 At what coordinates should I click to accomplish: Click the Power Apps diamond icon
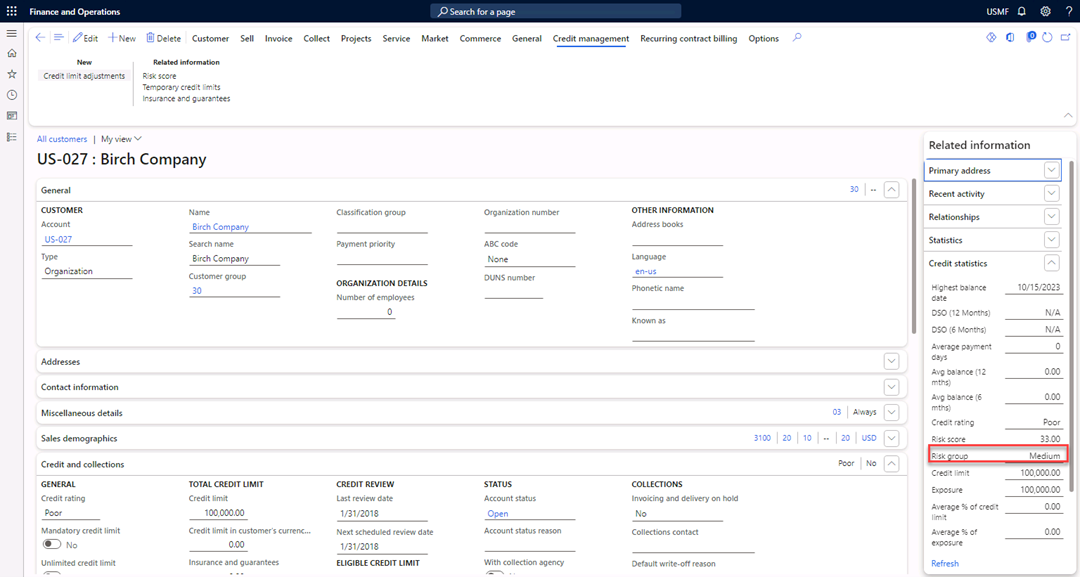[x=991, y=38]
